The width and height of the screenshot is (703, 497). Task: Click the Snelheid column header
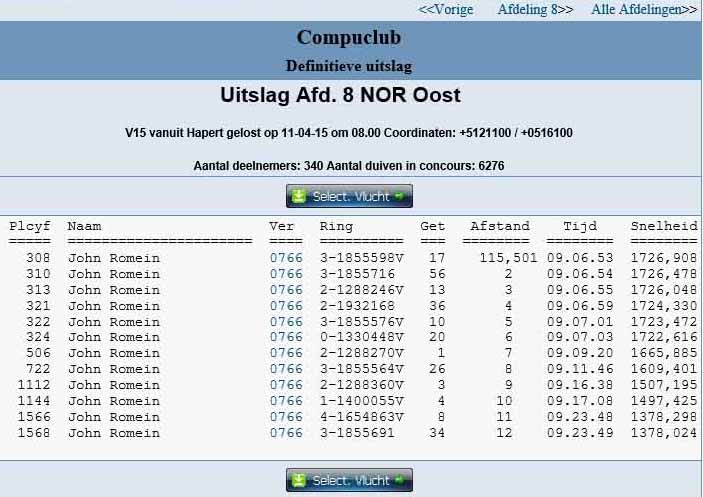[x=664, y=226]
